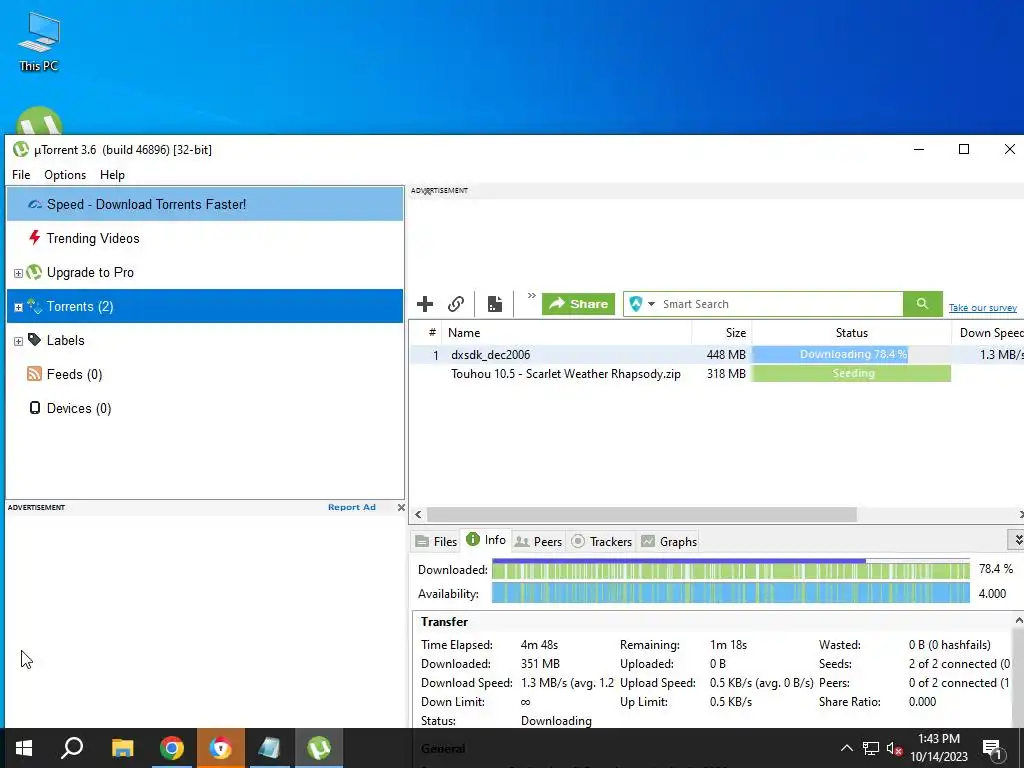Collapse the detail pane with double-chevron button
The width and height of the screenshot is (1024, 768).
[x=1017, y=540]
